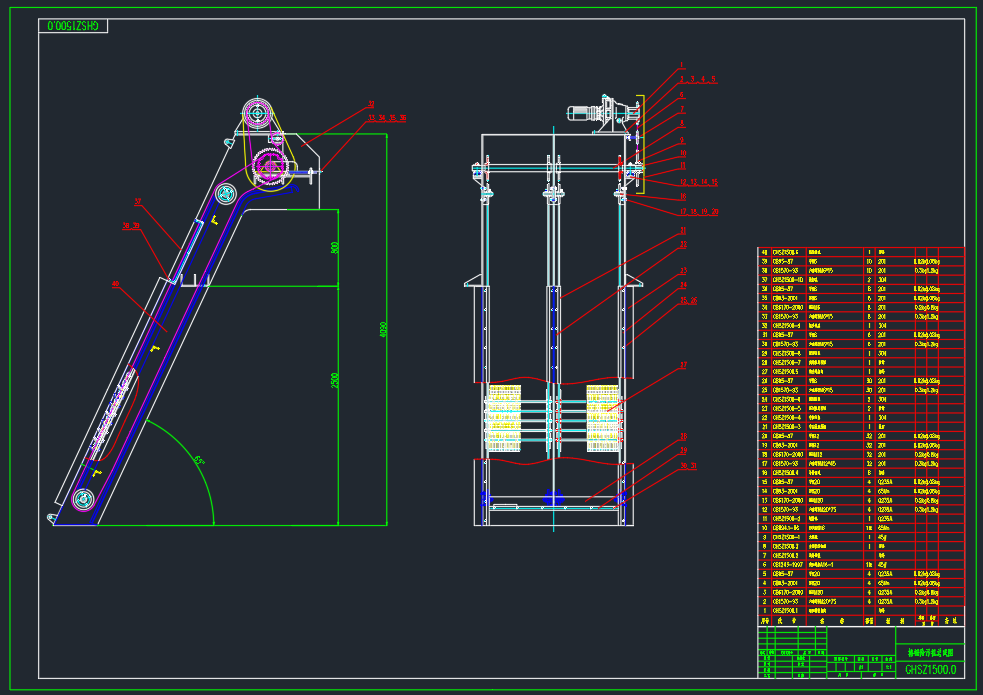Screen dimensions: 983x695
Task: Select the green GHSZ1500.0 title block text
Action: tap(930, 669)
